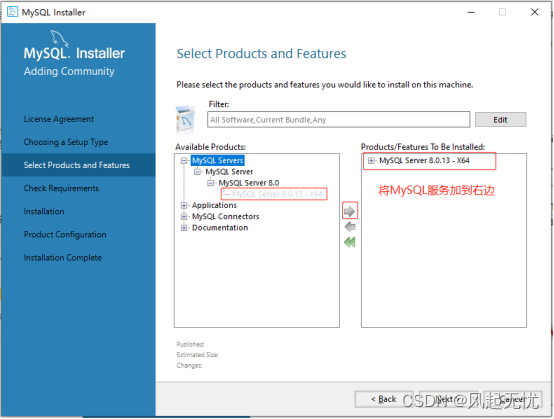Viewport: 554px width, 419px height.
Task: Click the Changes: label
Action: [x=189, y=365]
